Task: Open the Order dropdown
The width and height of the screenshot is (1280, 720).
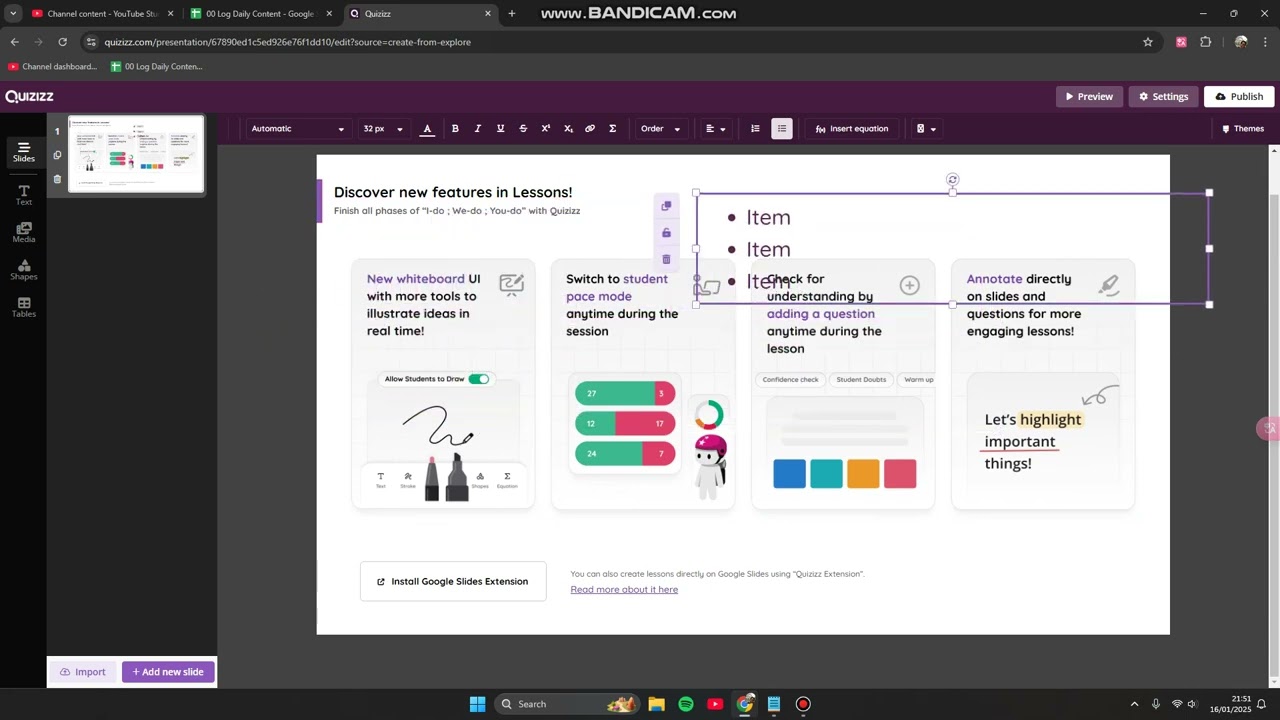Action: point(660,128)
